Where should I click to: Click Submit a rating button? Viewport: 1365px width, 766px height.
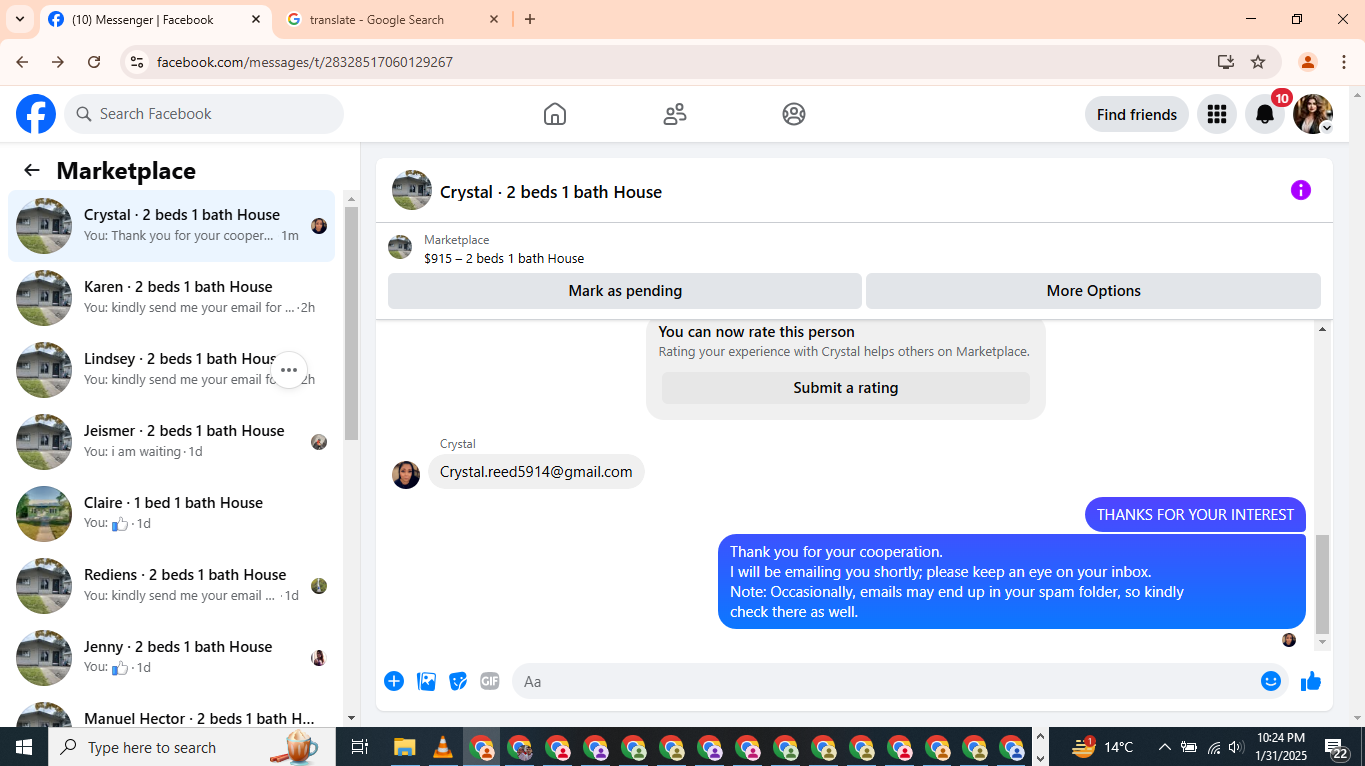[x=846, y=388]
